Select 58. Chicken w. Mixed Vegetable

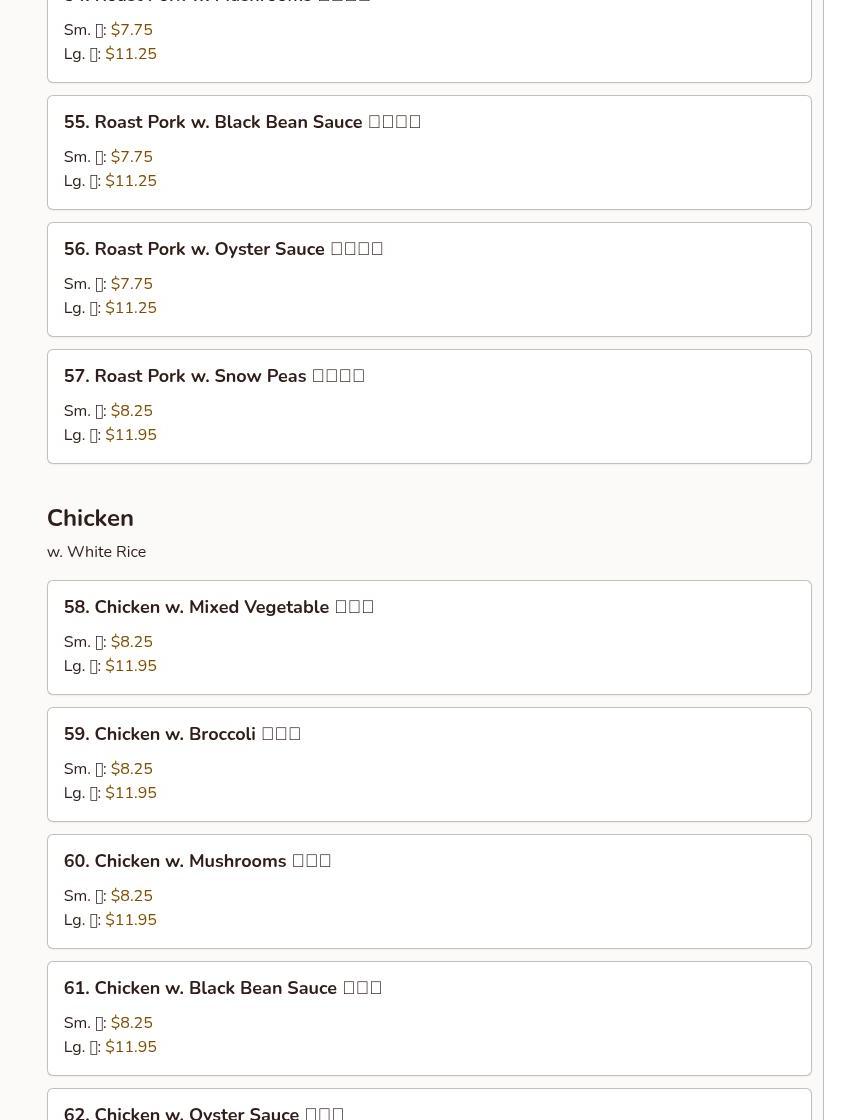coord(219,607)
